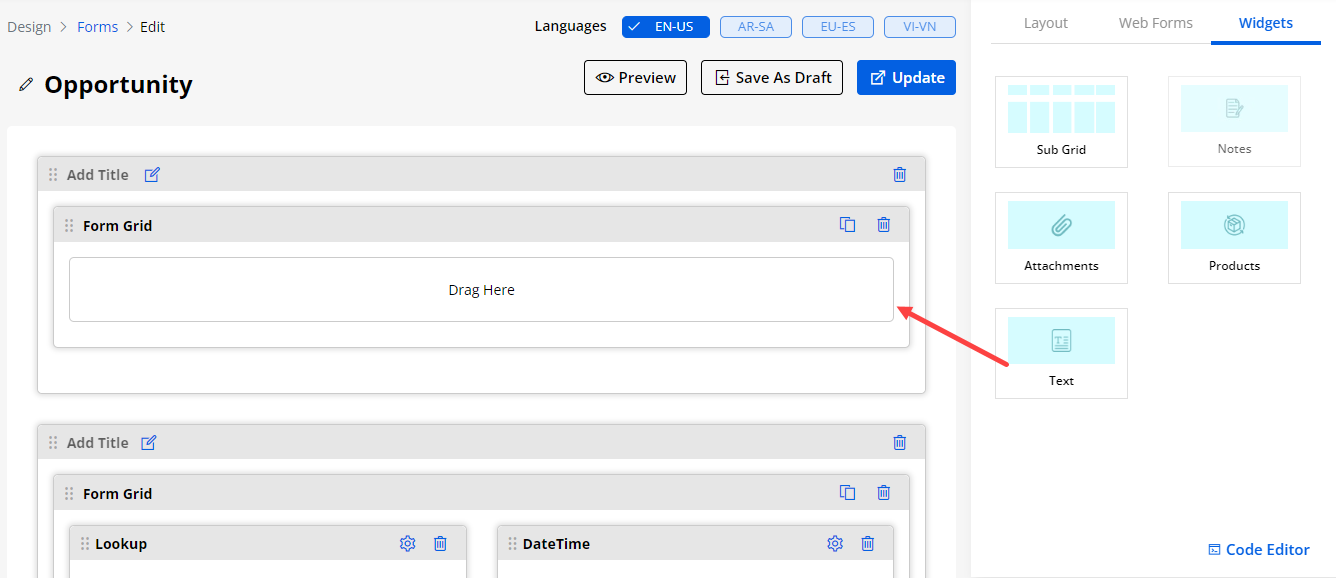1336x578 pixels.
Task: Click the Preview button
Action: (x=635, y=78)
